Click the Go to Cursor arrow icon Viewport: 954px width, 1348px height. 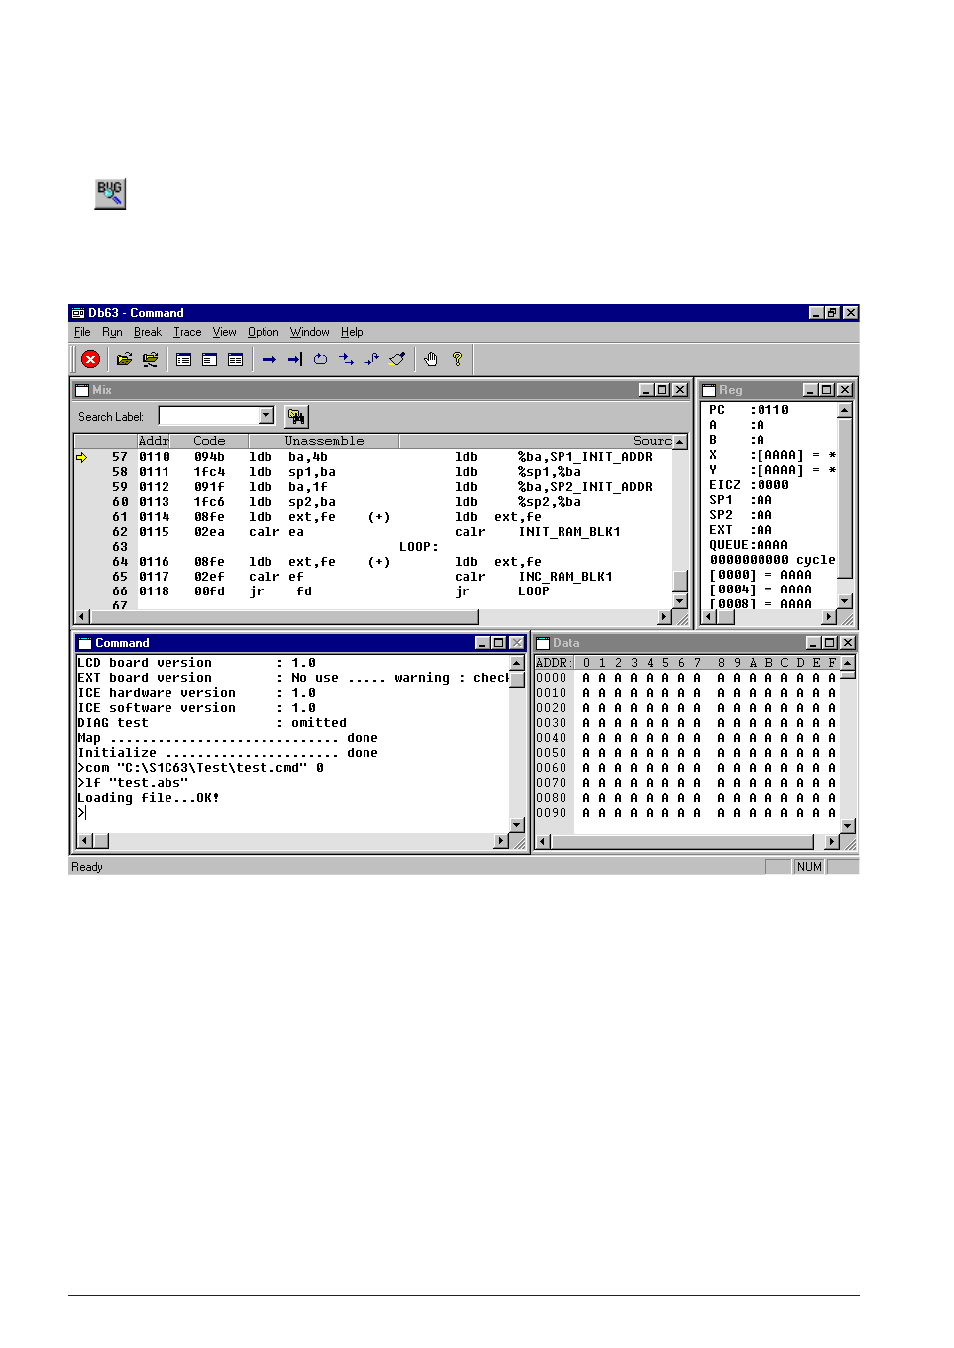pos(294,359)
